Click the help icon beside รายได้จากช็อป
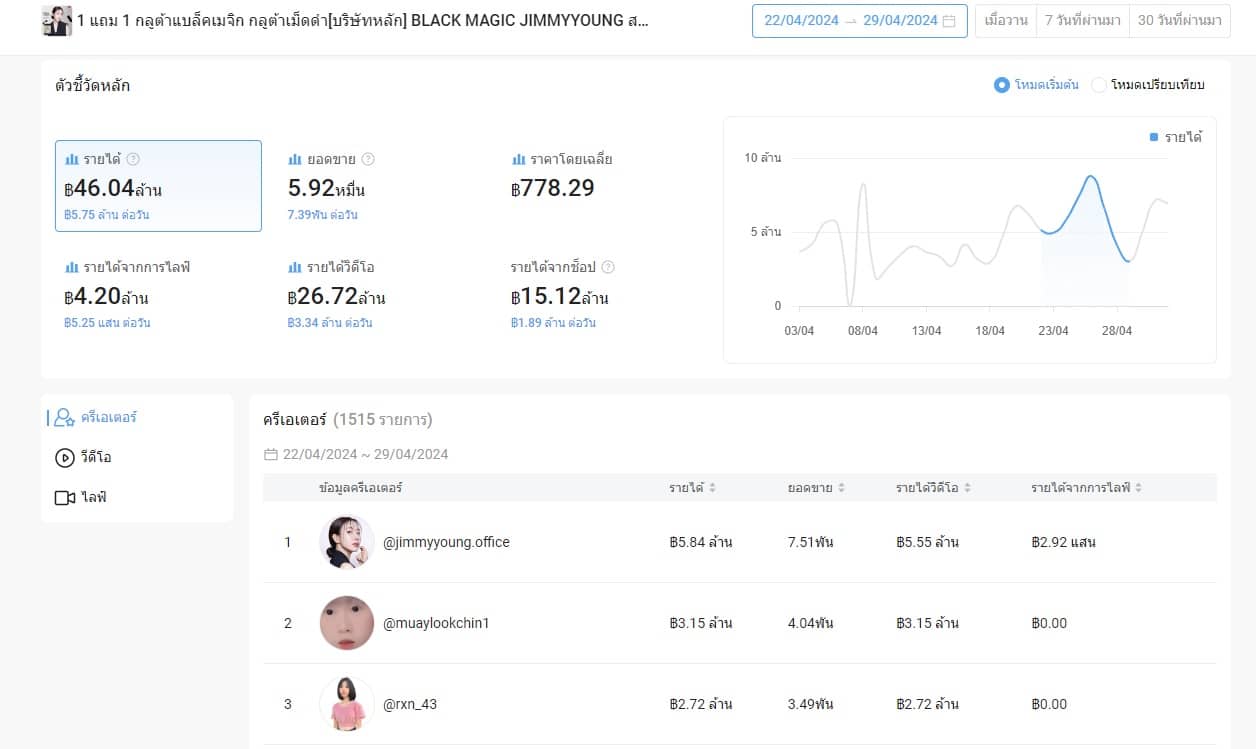The width and height of the screenshot is (1256, 749). tap(608, 267)
